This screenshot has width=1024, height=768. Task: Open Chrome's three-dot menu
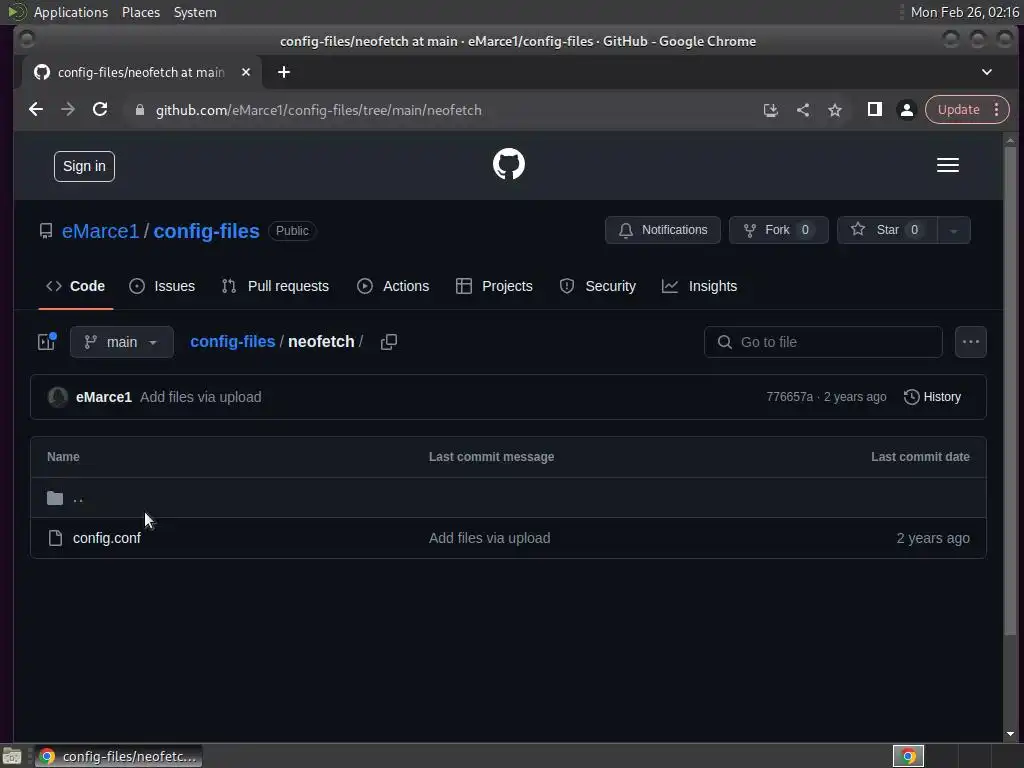tap(997, 110)
